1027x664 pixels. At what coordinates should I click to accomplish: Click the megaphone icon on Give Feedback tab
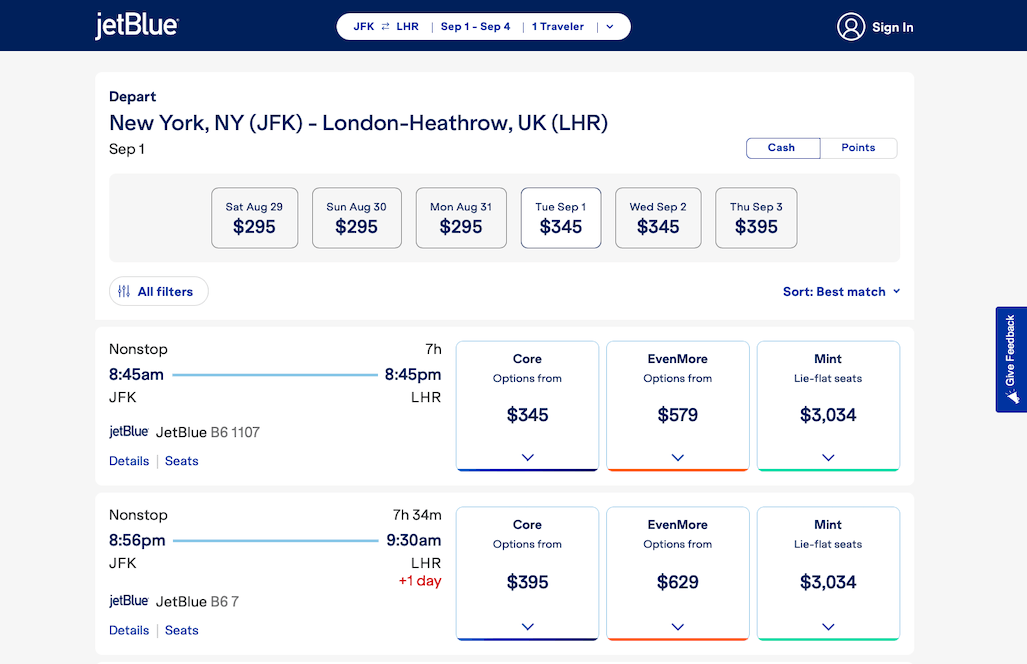tap(1011, 396)
